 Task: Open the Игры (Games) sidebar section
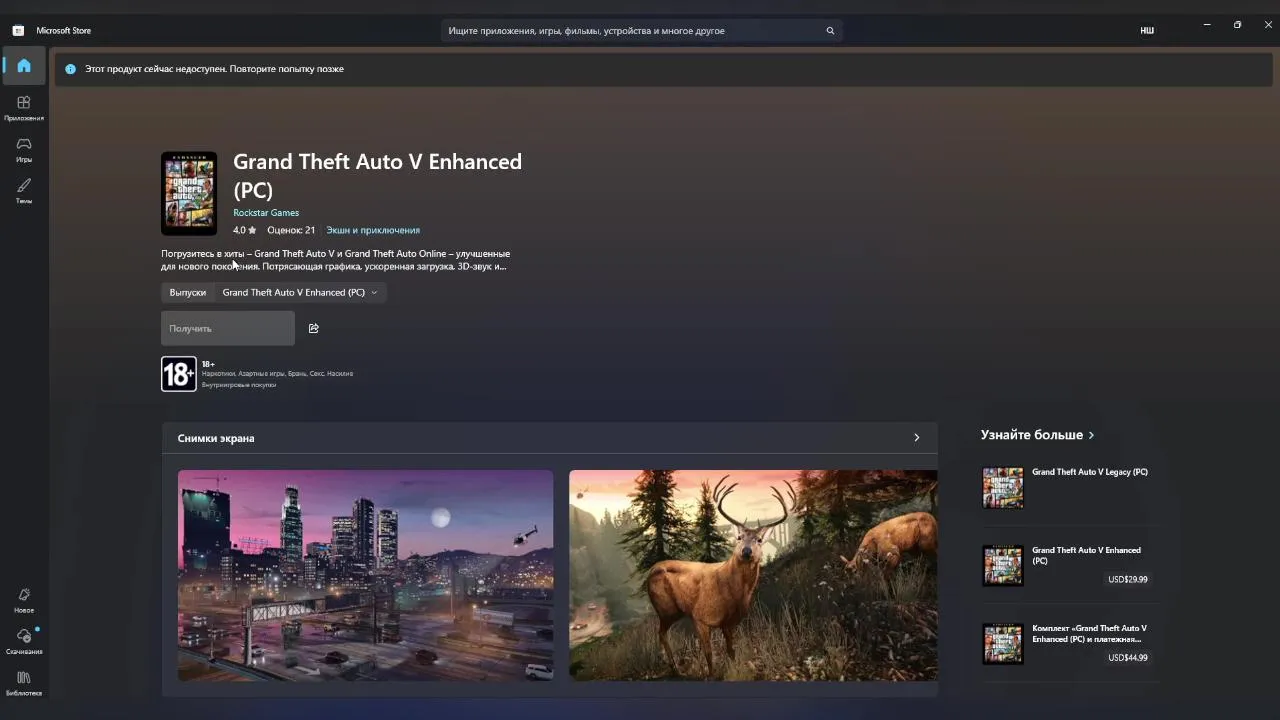pos(24,150)
